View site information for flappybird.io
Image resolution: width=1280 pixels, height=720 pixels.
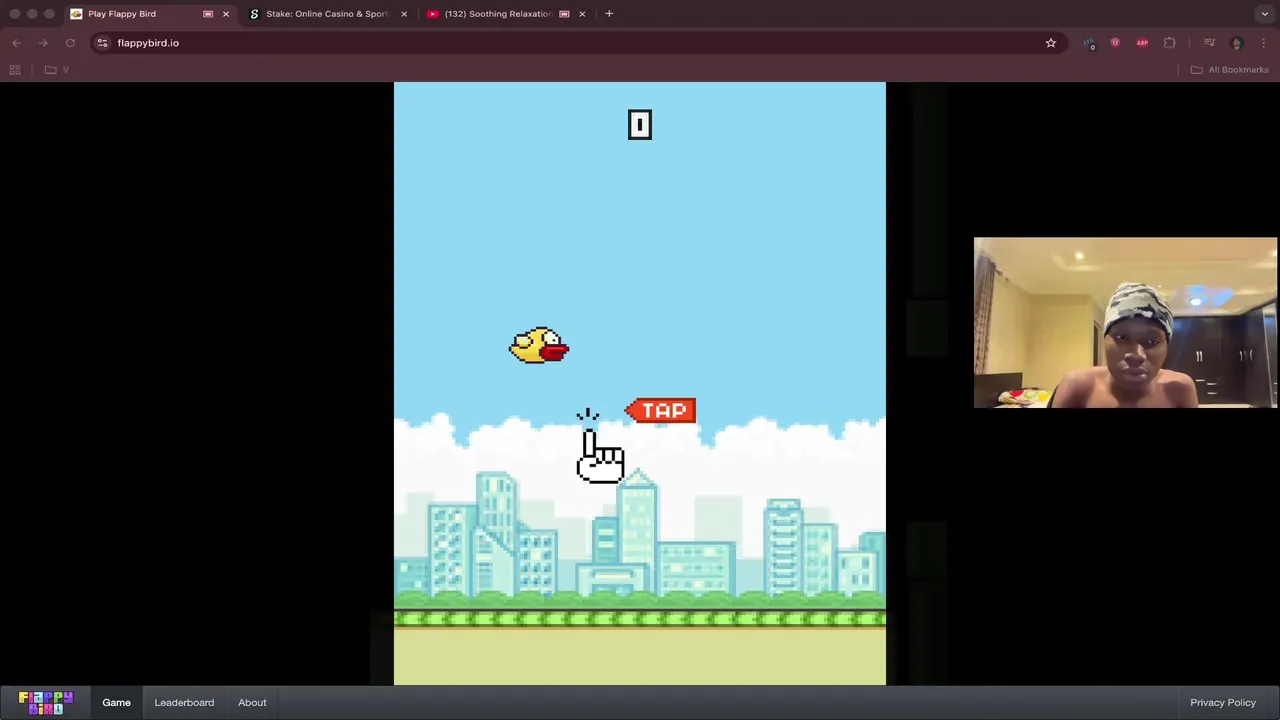(x=102, y=43)
